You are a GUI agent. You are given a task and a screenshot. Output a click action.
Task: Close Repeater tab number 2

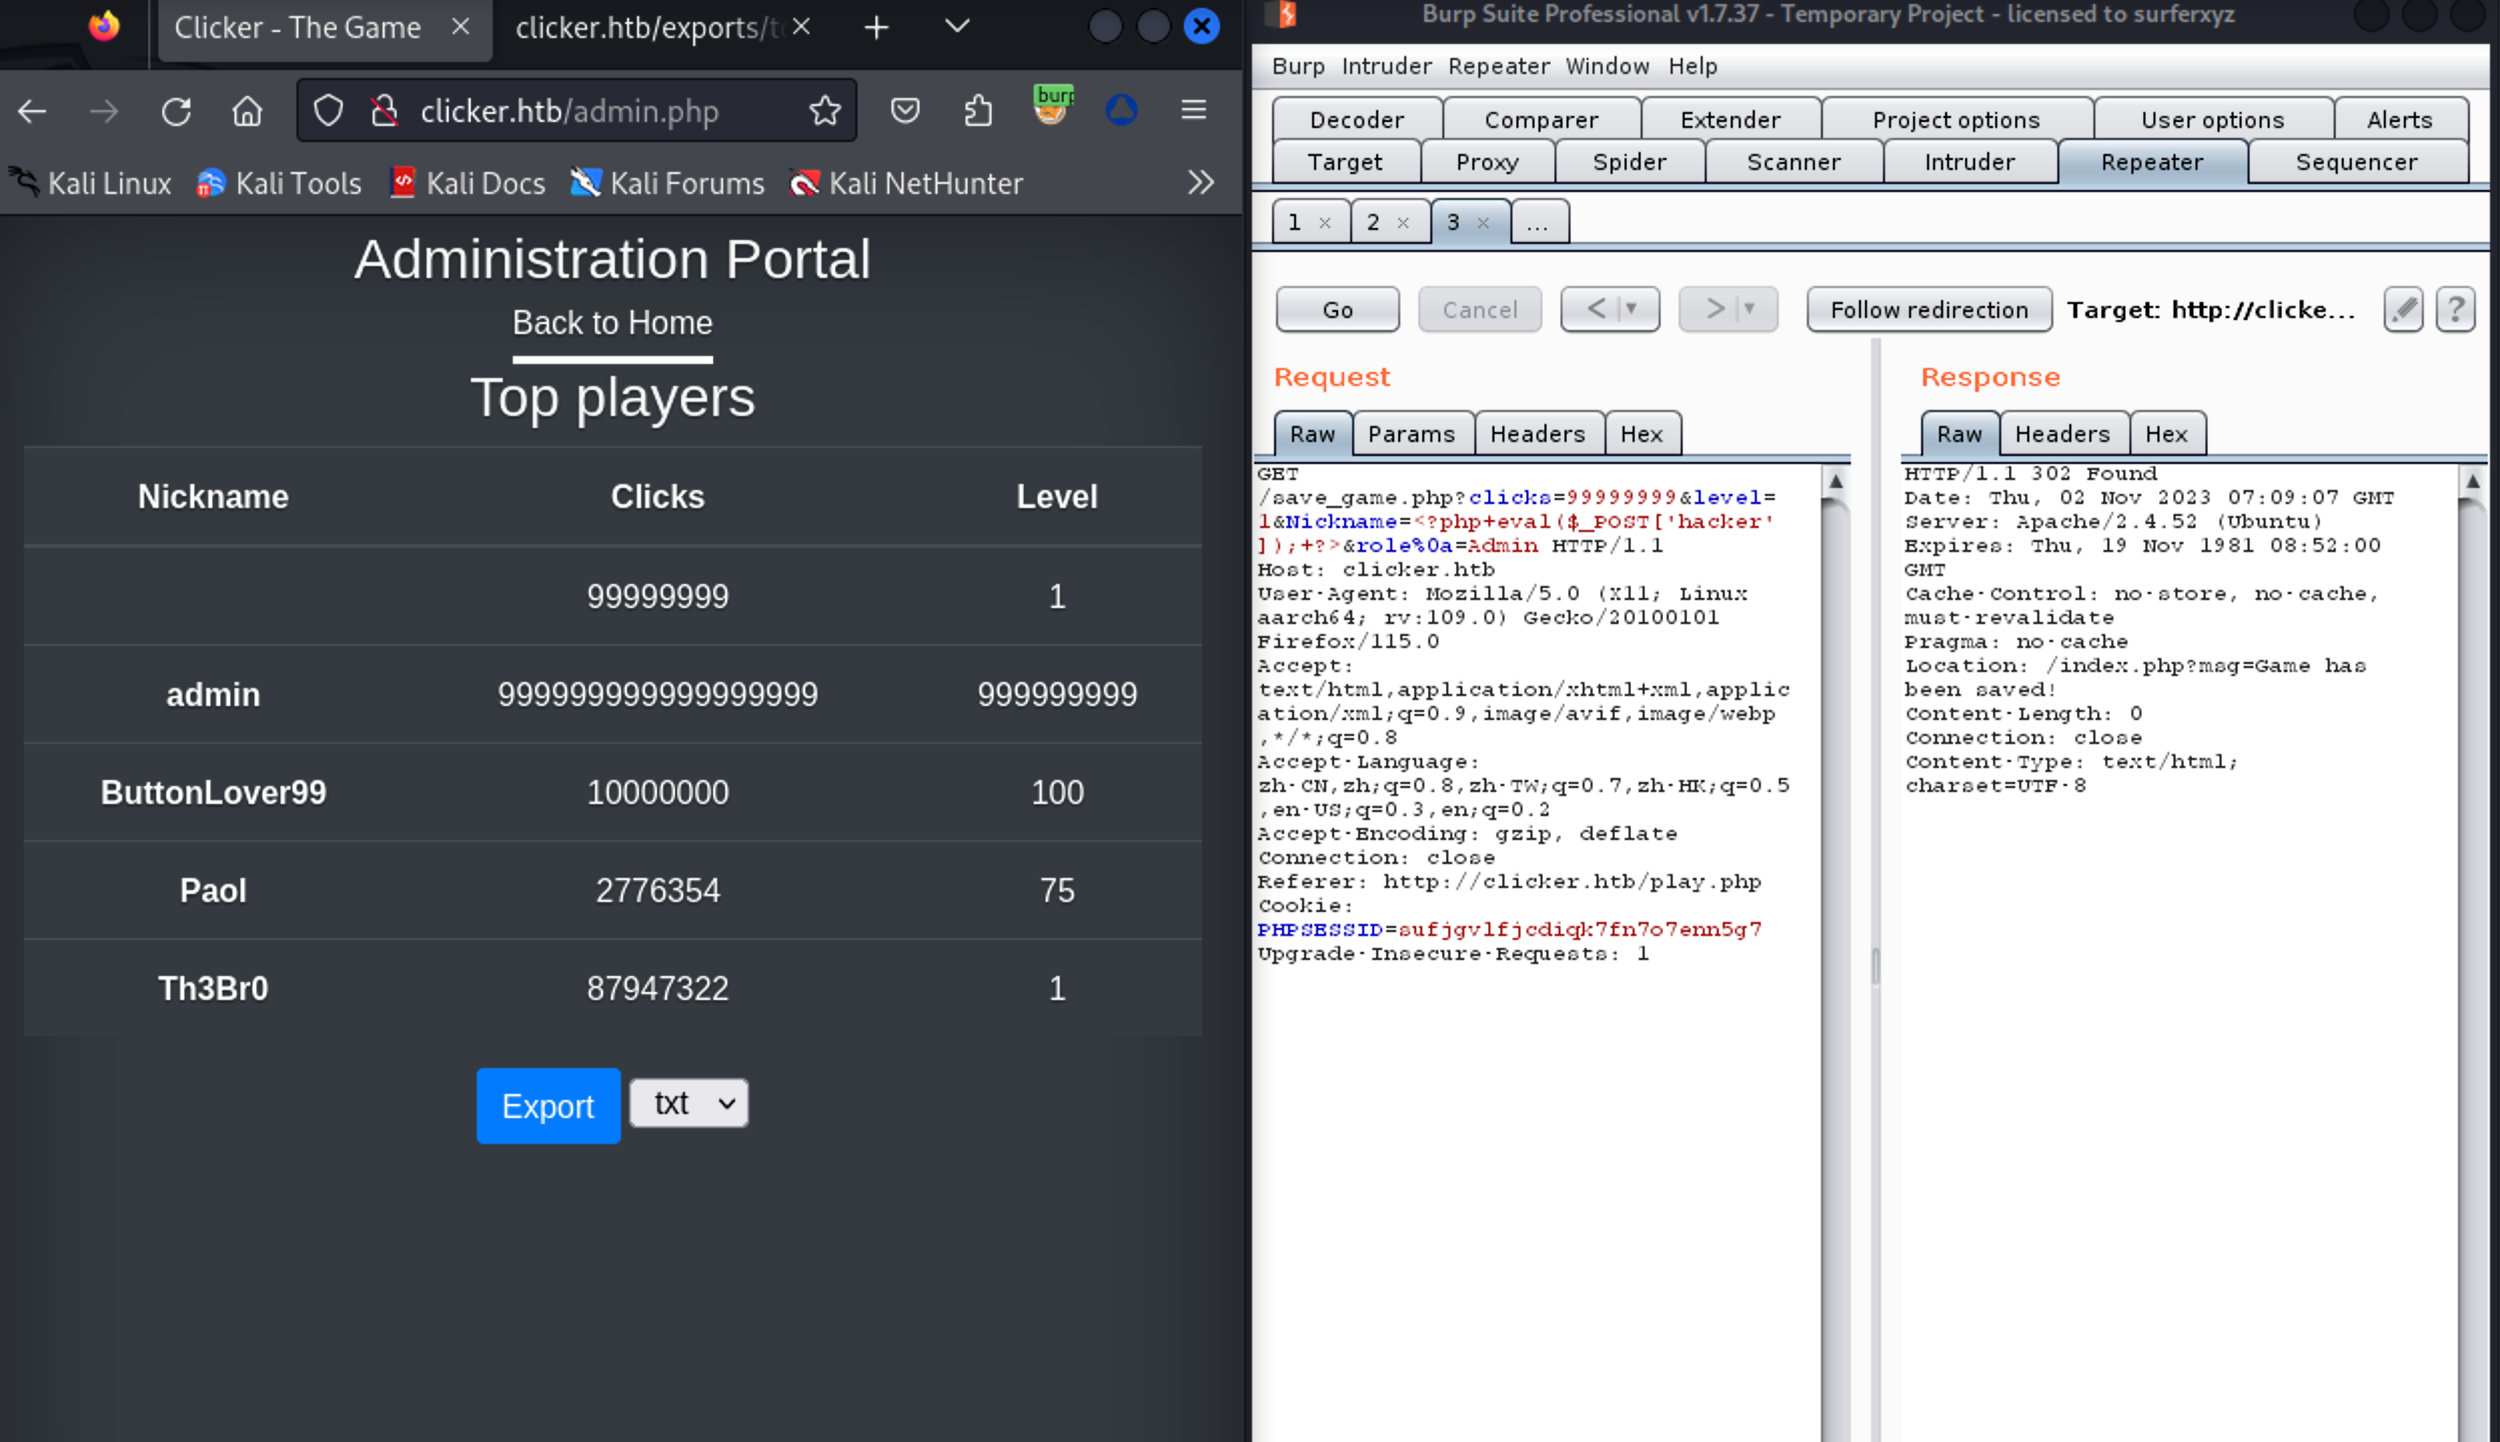coord(1403,223)
